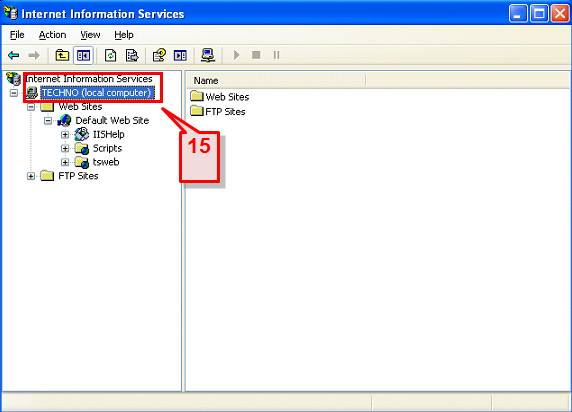Open the View menu
Screen dimensions: 572x412
coord(90,35)
